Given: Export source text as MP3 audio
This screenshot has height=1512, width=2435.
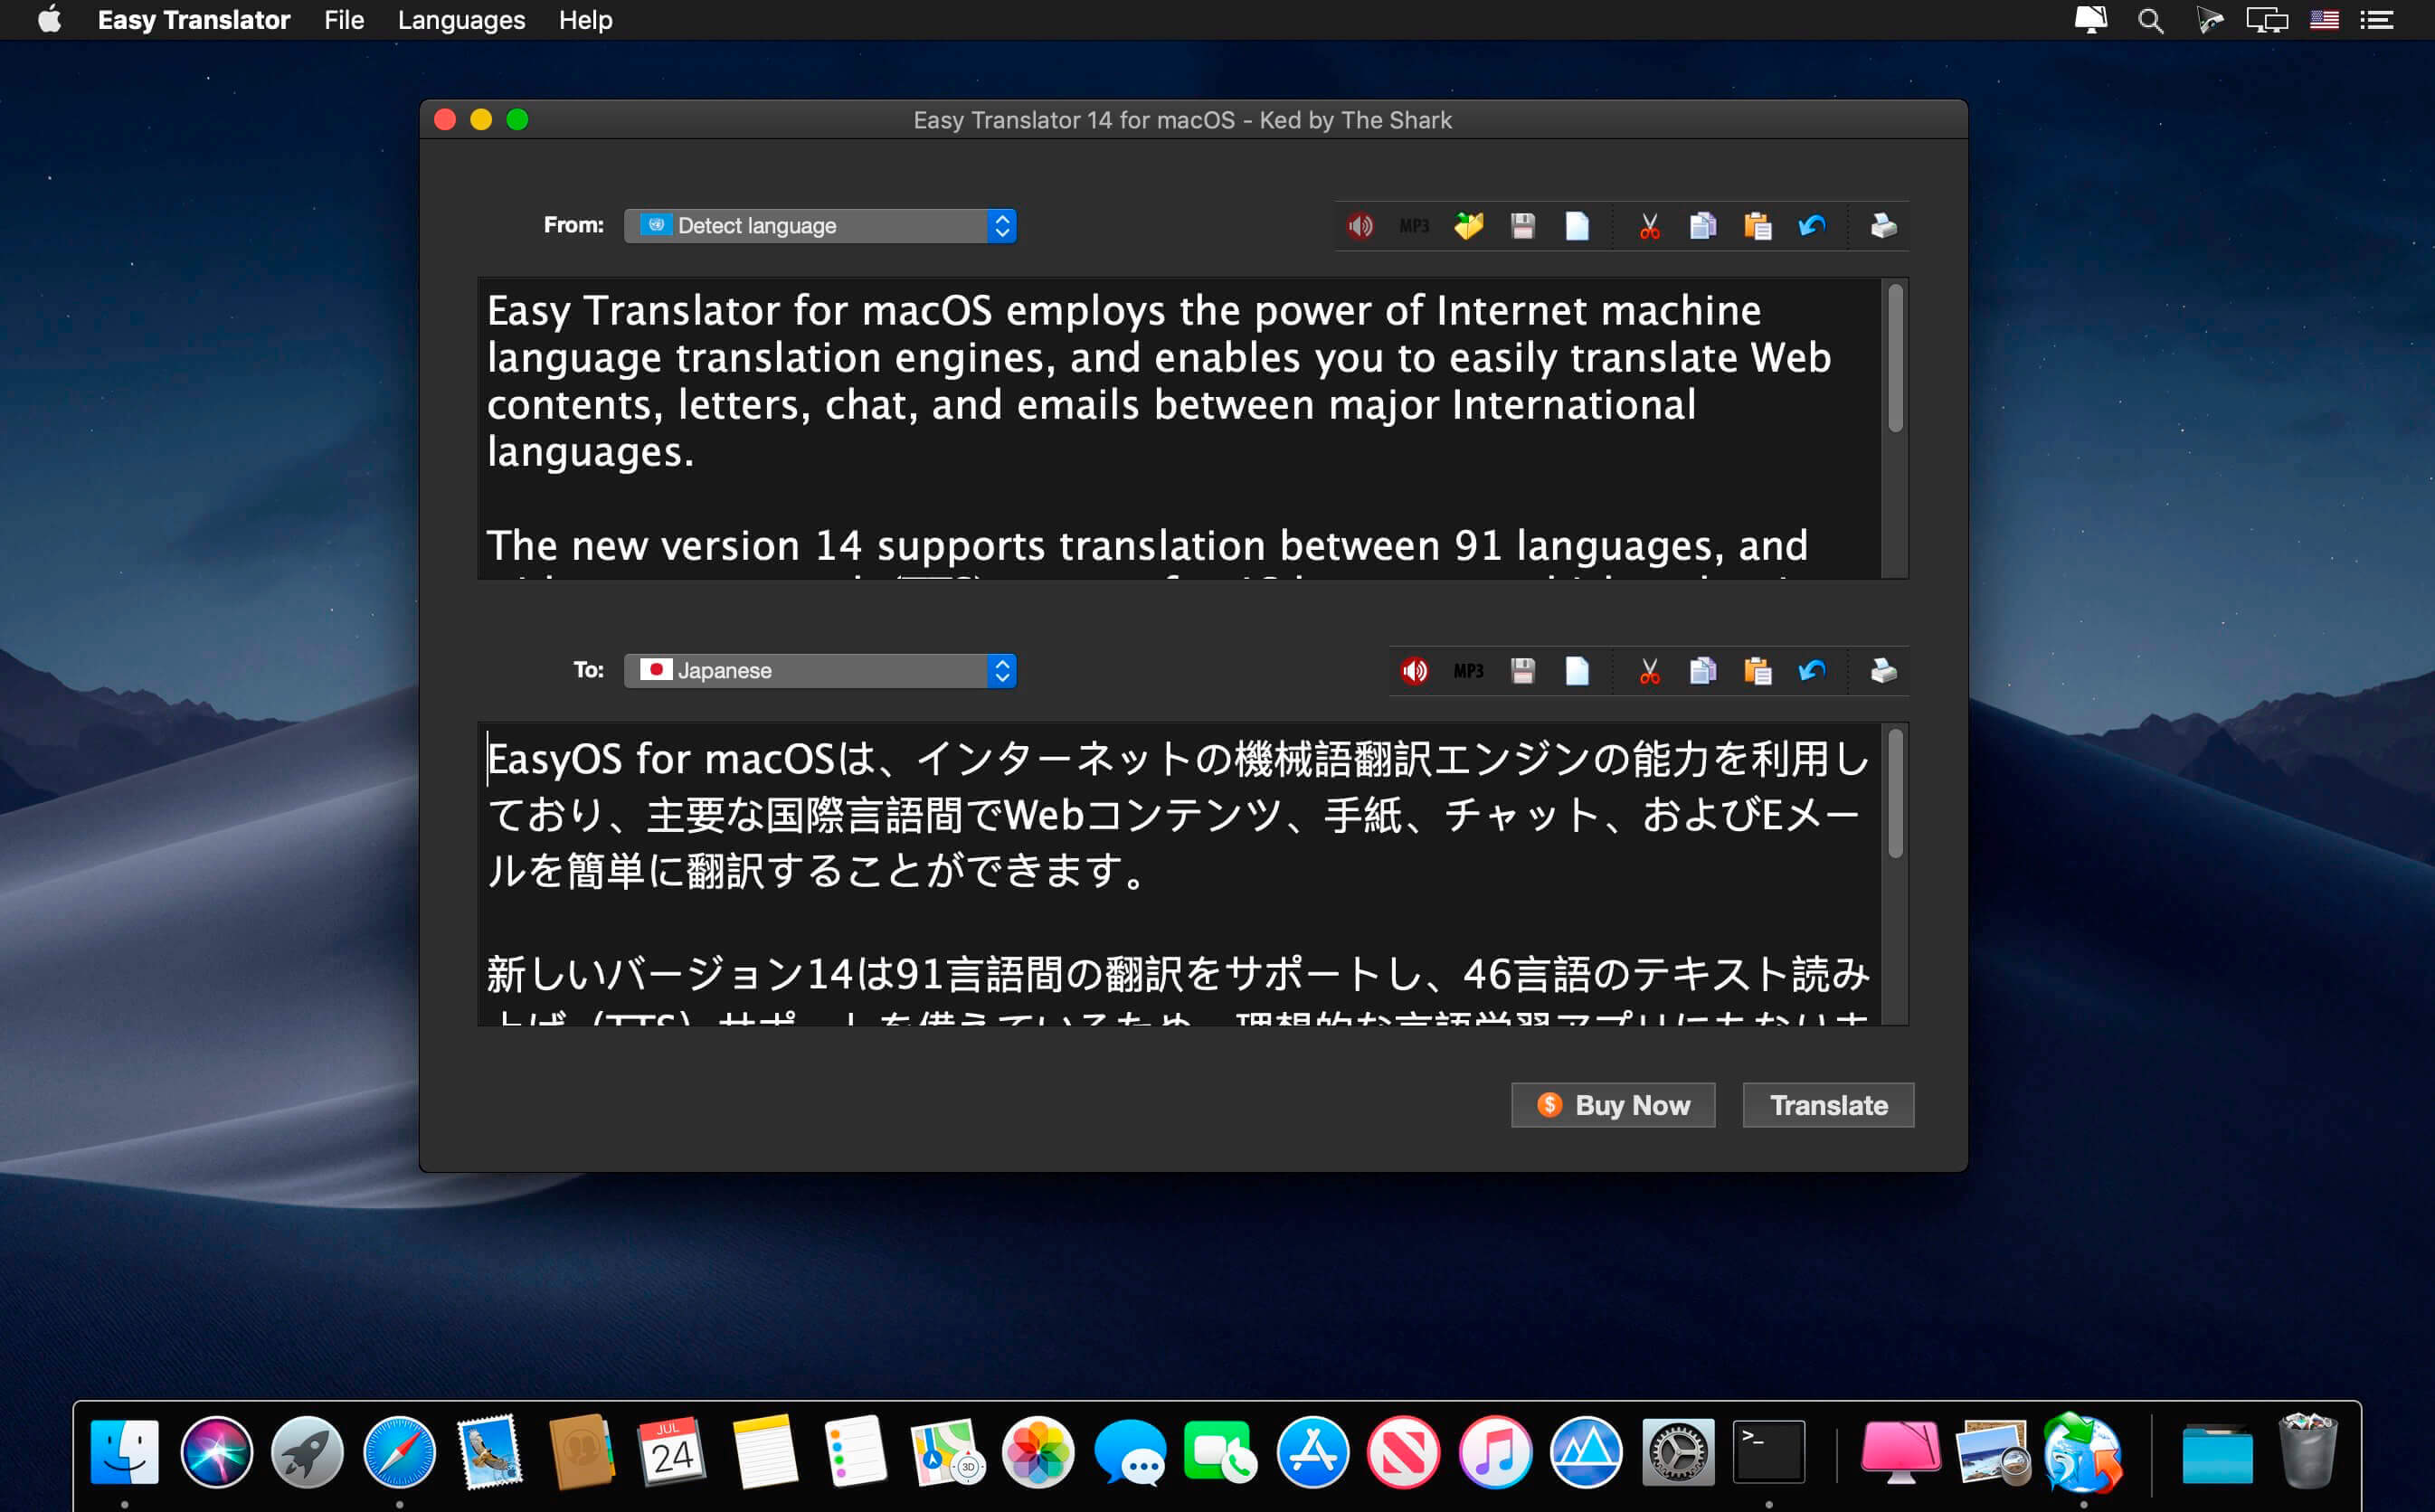Looking at the screenshot, I should pos(1414,226).
